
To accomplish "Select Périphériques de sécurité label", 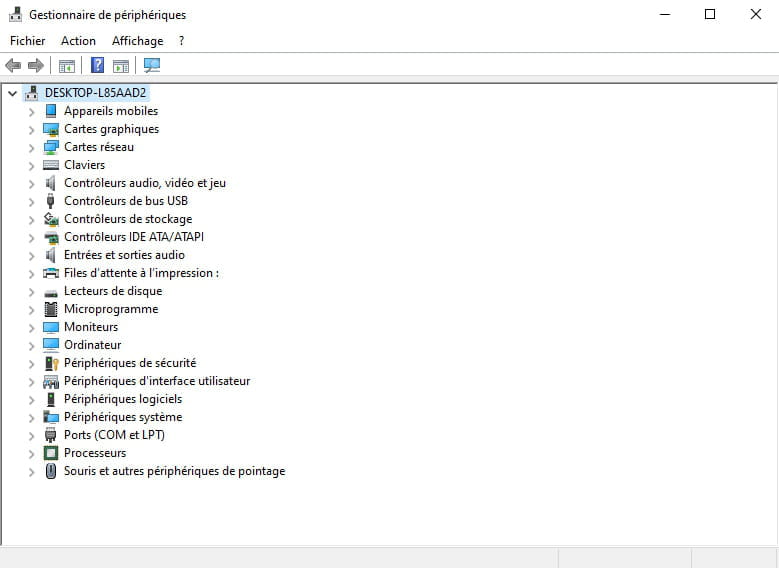I will tap(130, 363).
